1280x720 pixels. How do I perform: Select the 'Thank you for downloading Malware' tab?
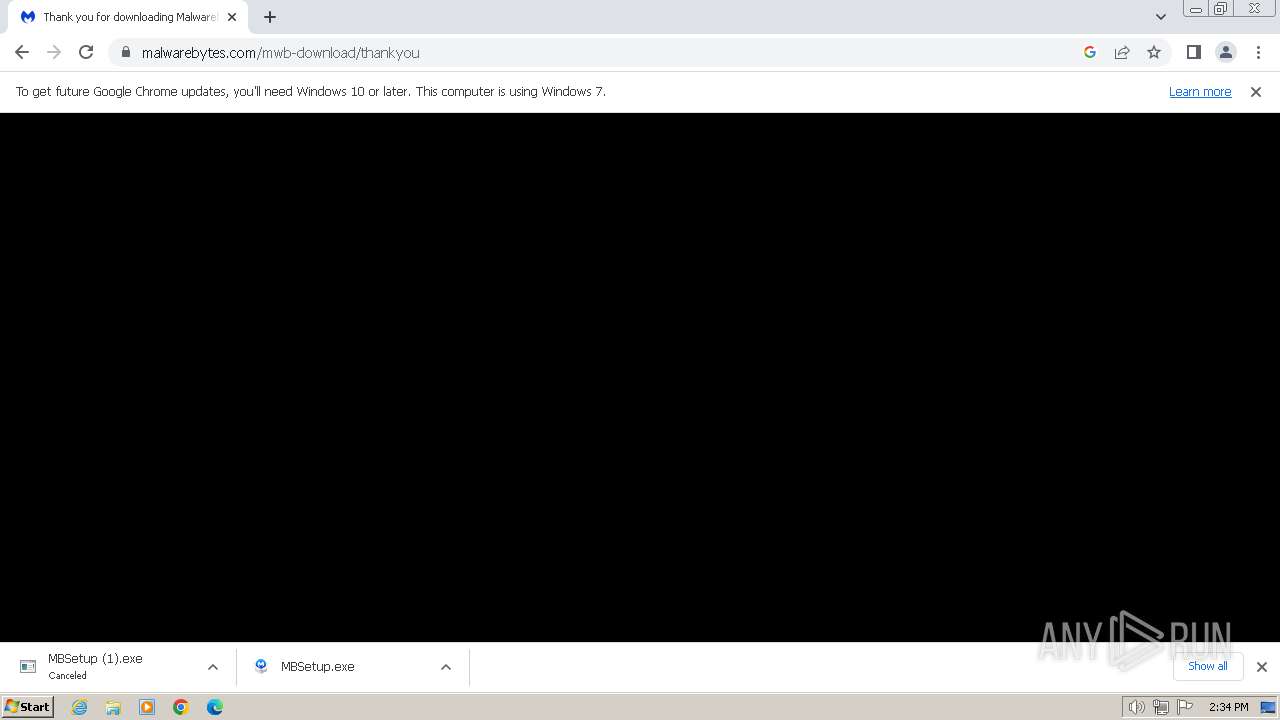pos(129,17)
